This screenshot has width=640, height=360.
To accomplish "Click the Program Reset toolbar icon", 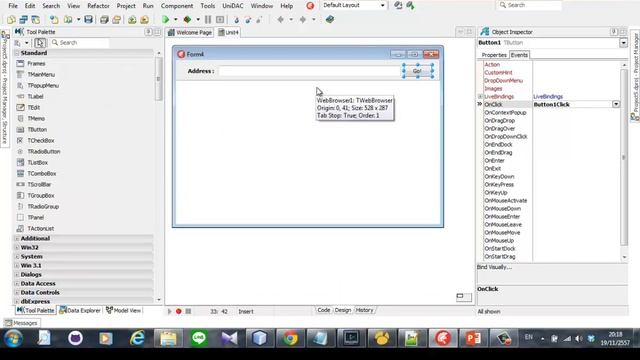I will pyautogui.click(x=220, y=19).
